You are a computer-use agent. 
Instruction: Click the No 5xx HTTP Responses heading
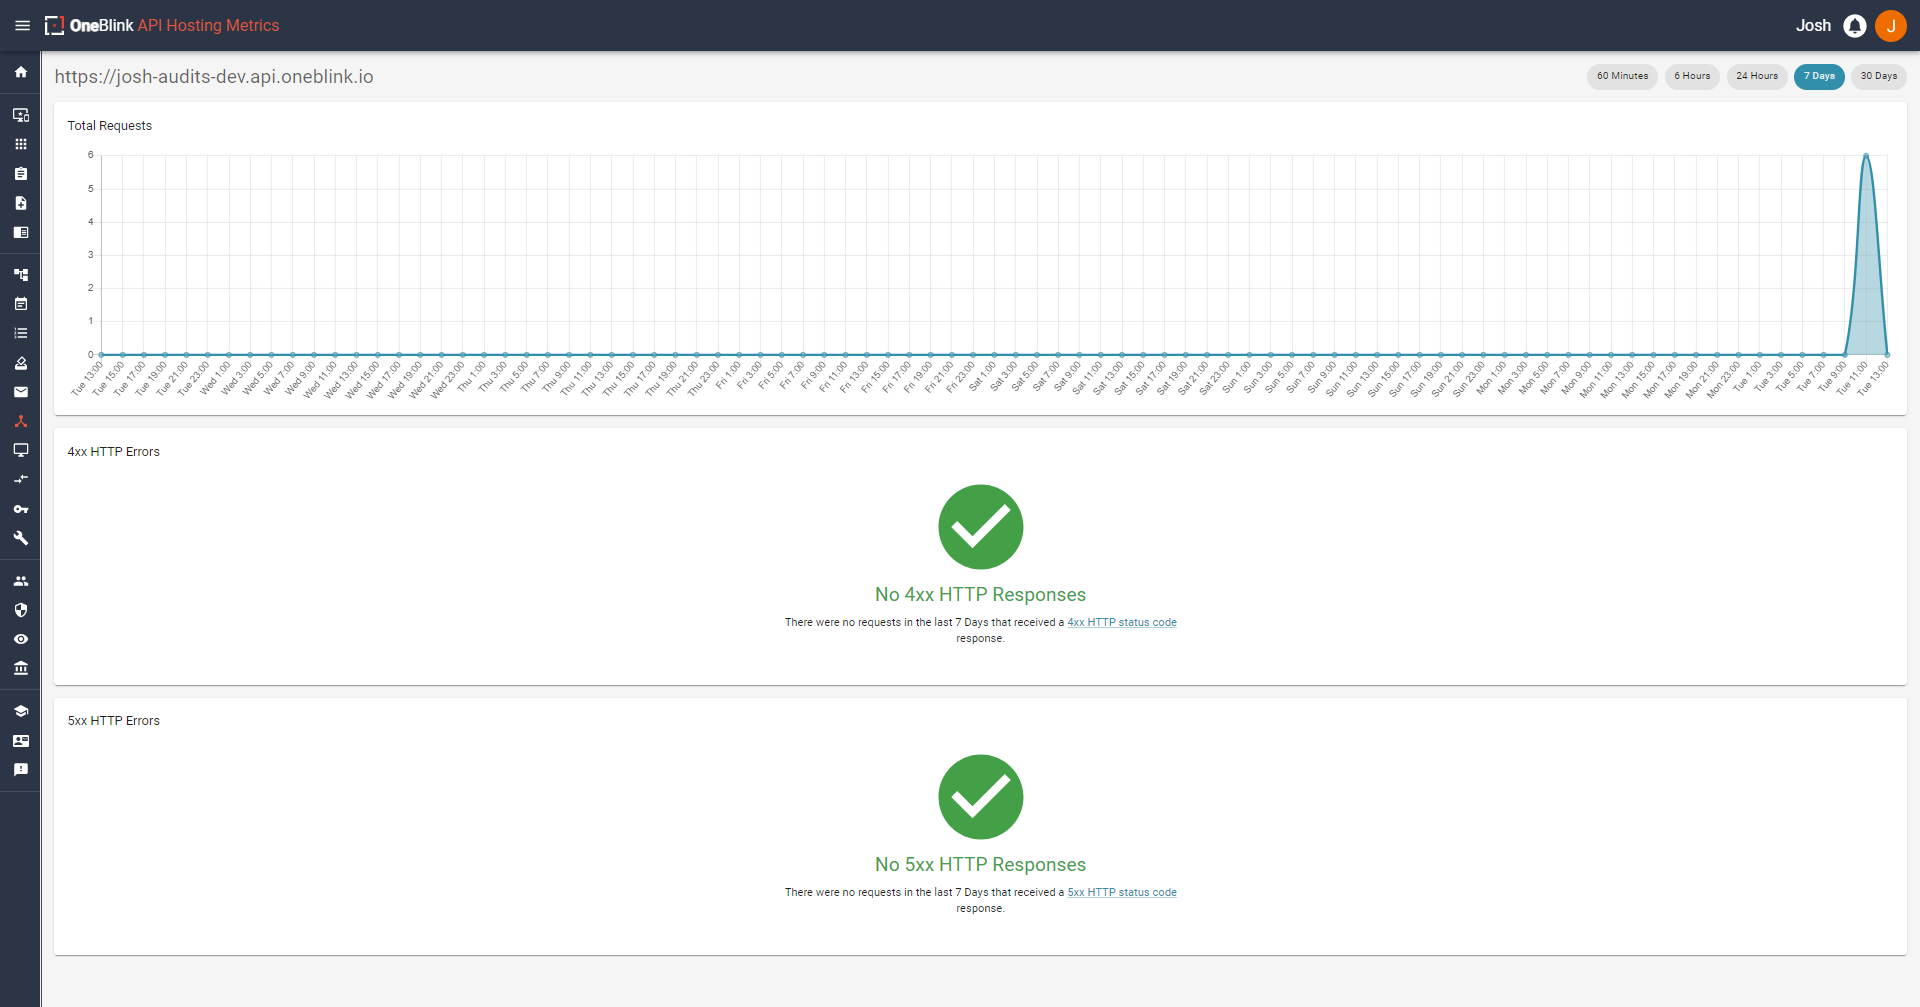coord(980,865)
